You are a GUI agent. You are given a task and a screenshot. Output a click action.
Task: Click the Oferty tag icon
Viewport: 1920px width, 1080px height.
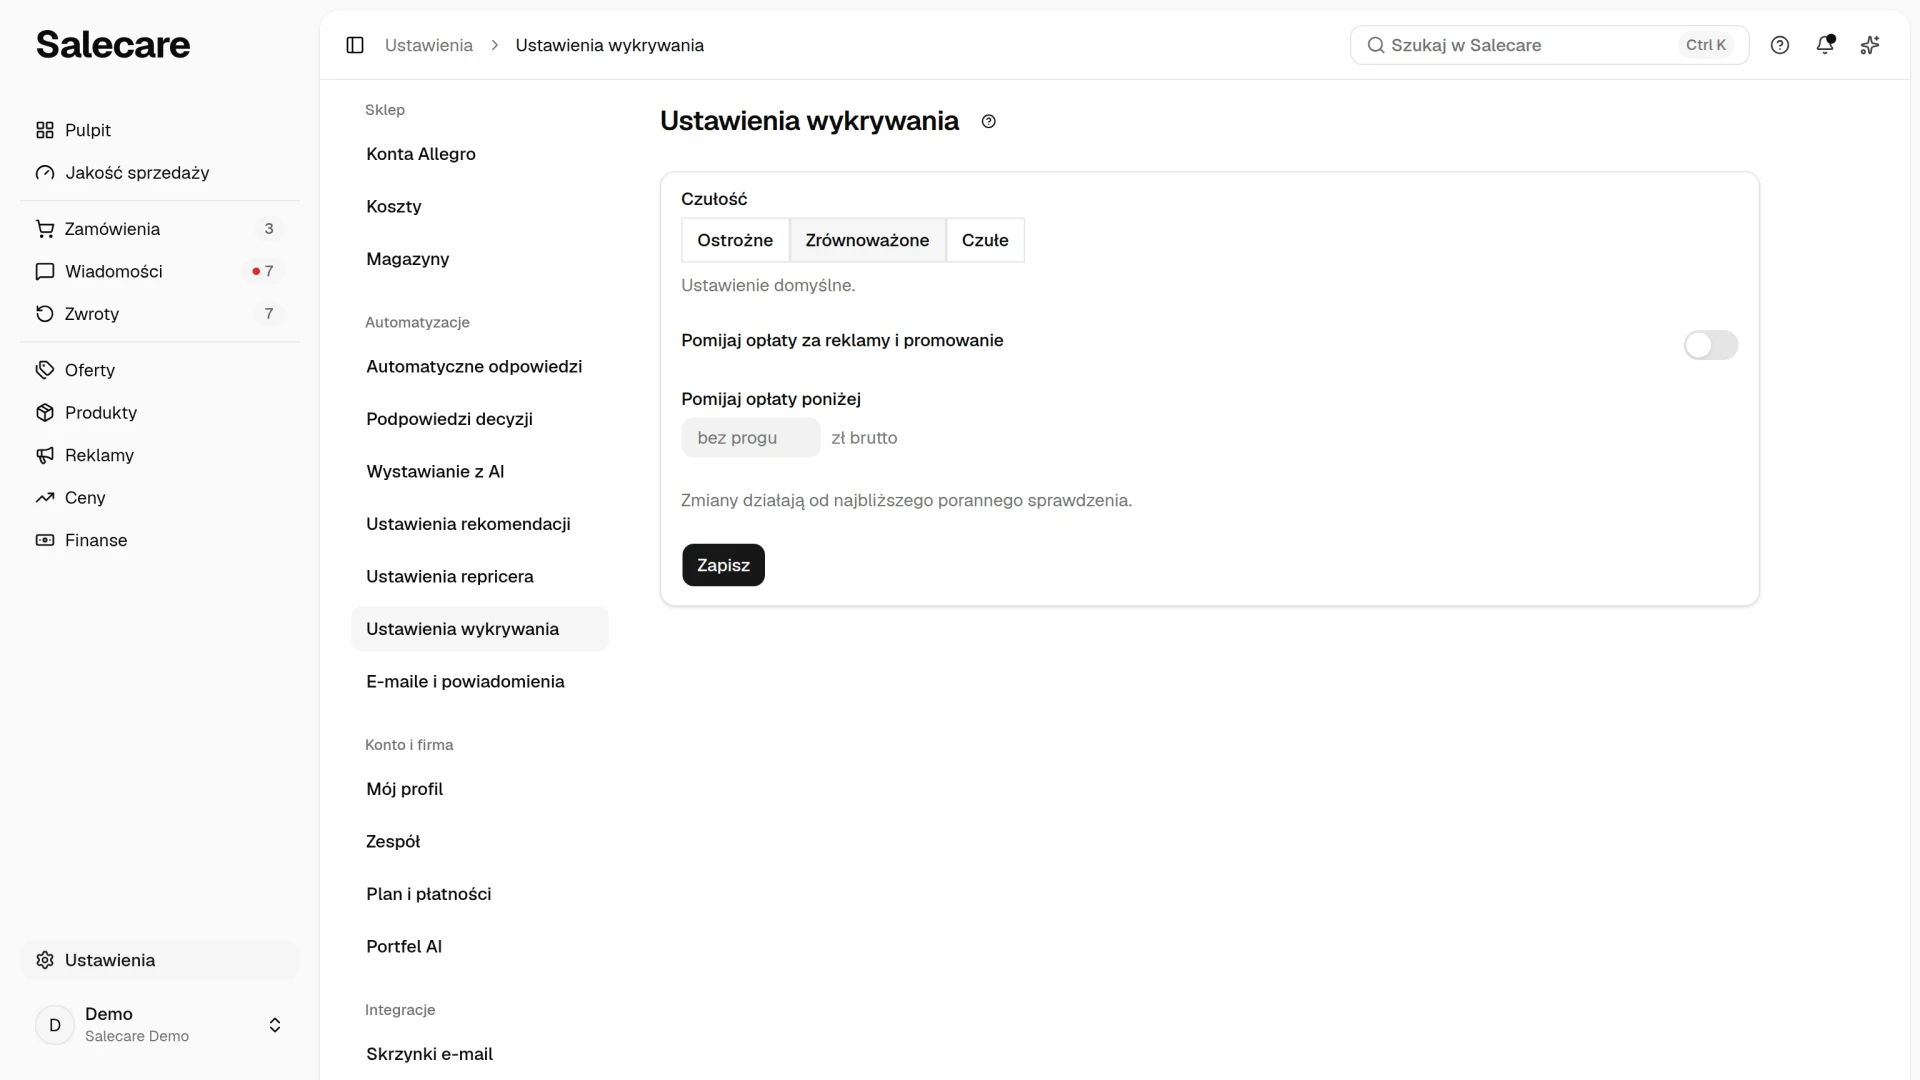pos(45,370)
